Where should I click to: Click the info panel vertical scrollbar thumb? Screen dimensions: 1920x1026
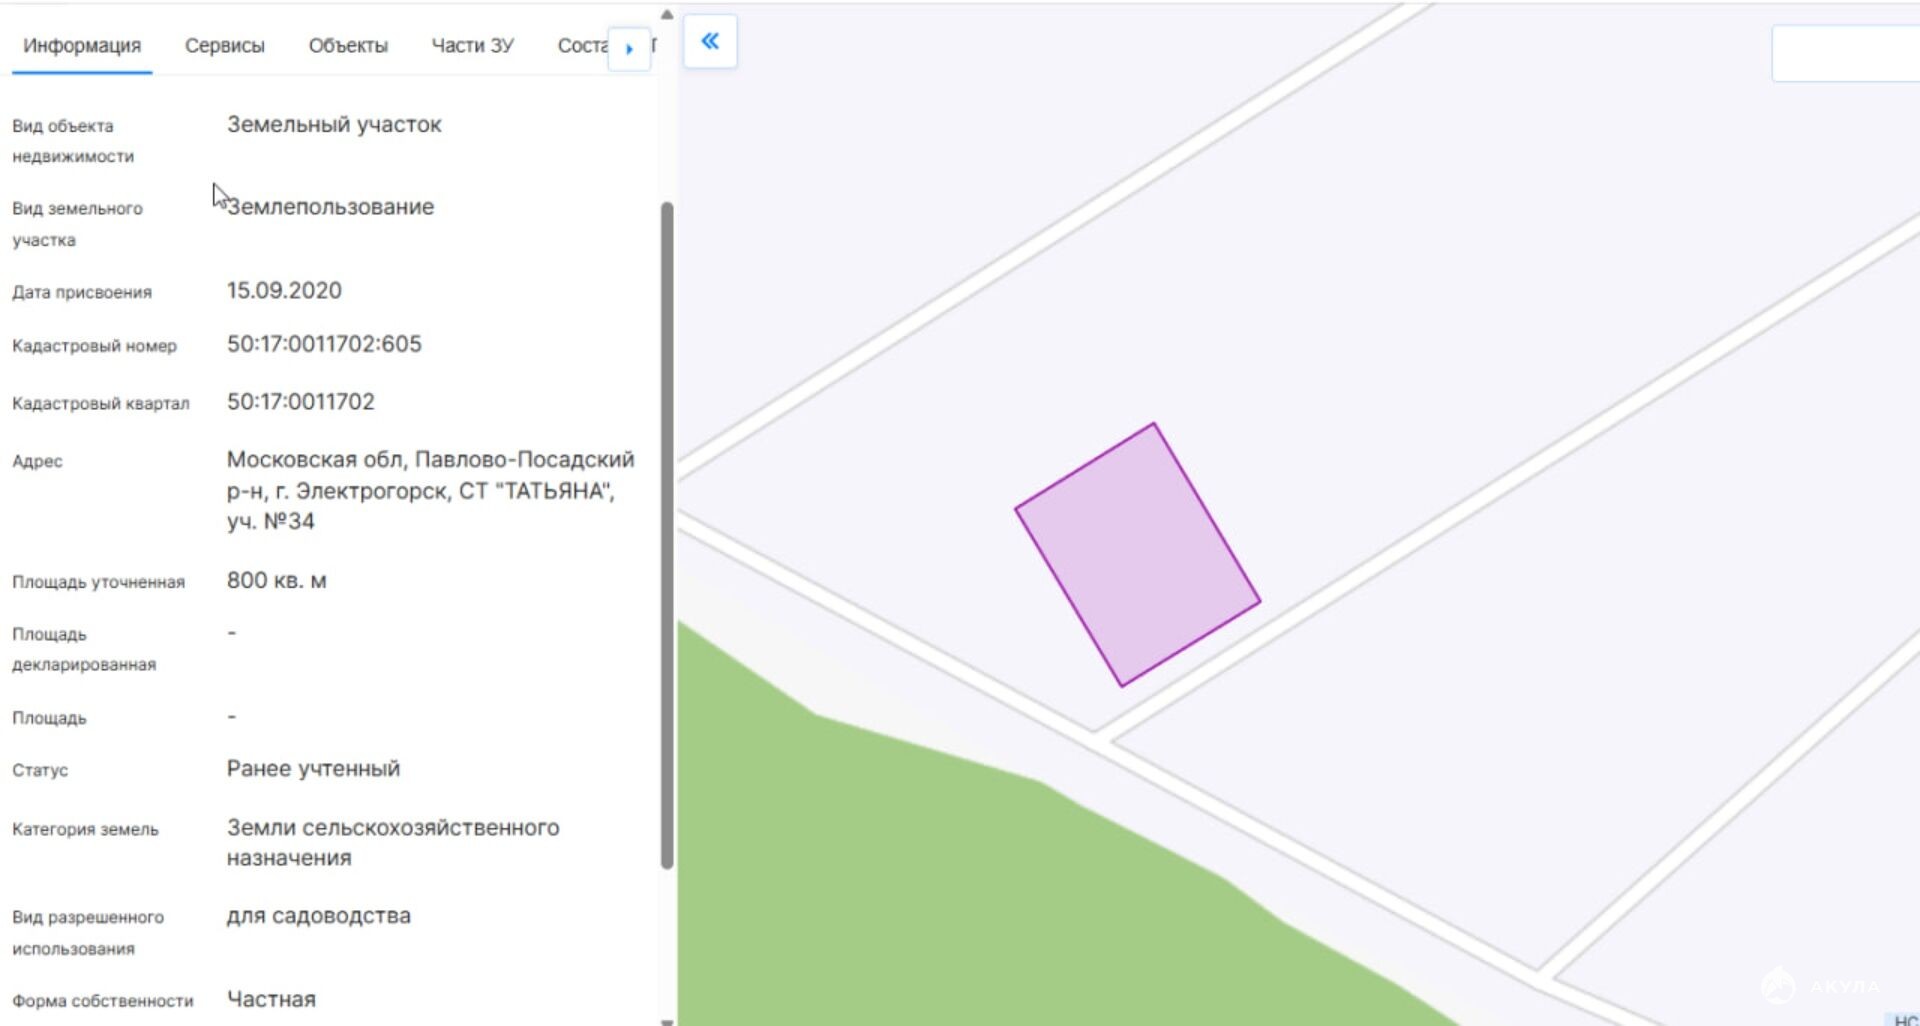pyautogui.click(x=667, y=535)
